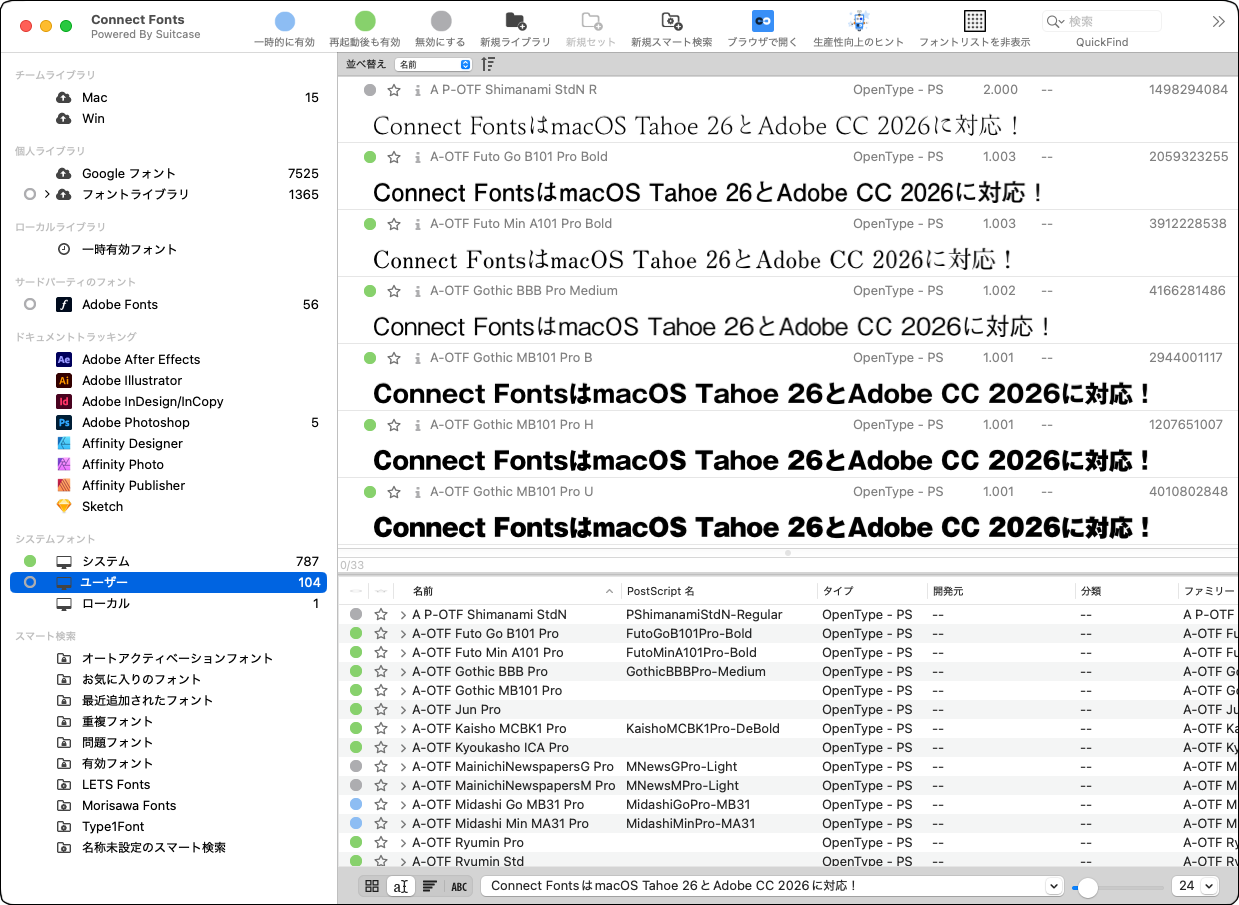Sort by タイプ column header
The height and width of the screenshot is (905, 1239).
(872, 591)
